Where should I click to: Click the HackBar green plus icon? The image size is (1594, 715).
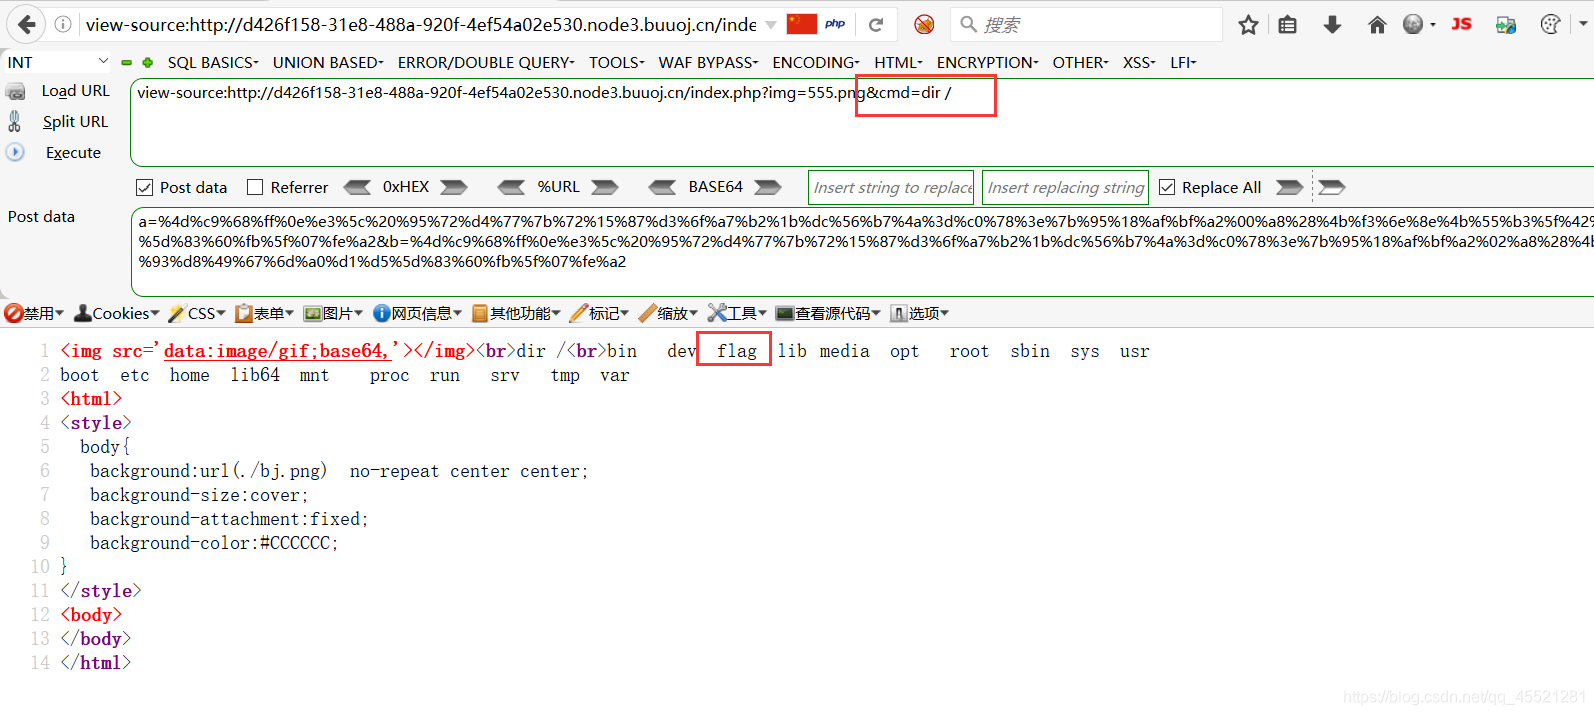tap(148, 62)
